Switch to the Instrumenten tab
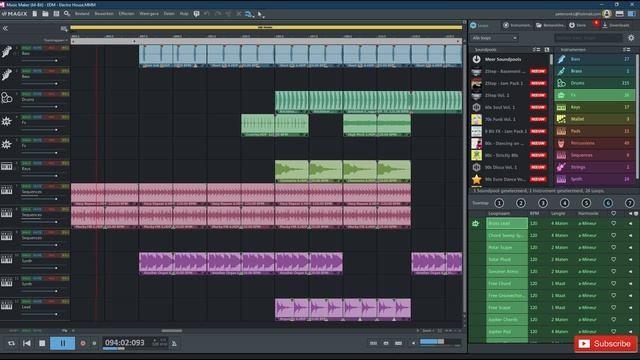Screen dimensions: 640x360 coord(518,25)
